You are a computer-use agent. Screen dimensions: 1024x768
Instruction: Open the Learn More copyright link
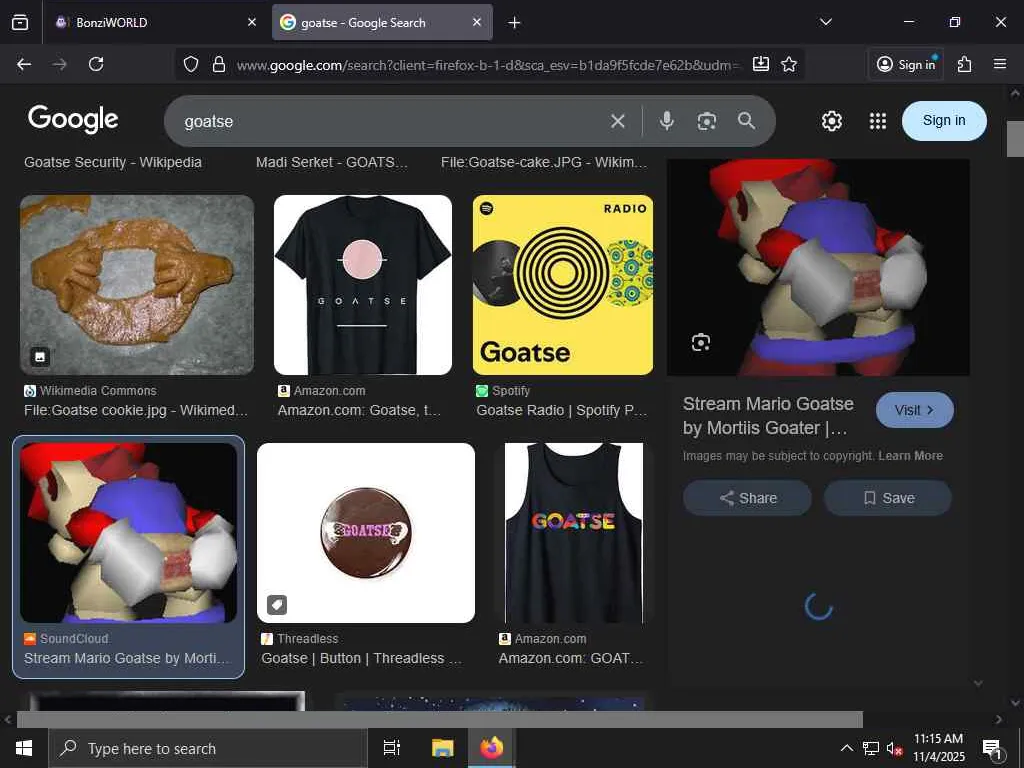point(910,456)
